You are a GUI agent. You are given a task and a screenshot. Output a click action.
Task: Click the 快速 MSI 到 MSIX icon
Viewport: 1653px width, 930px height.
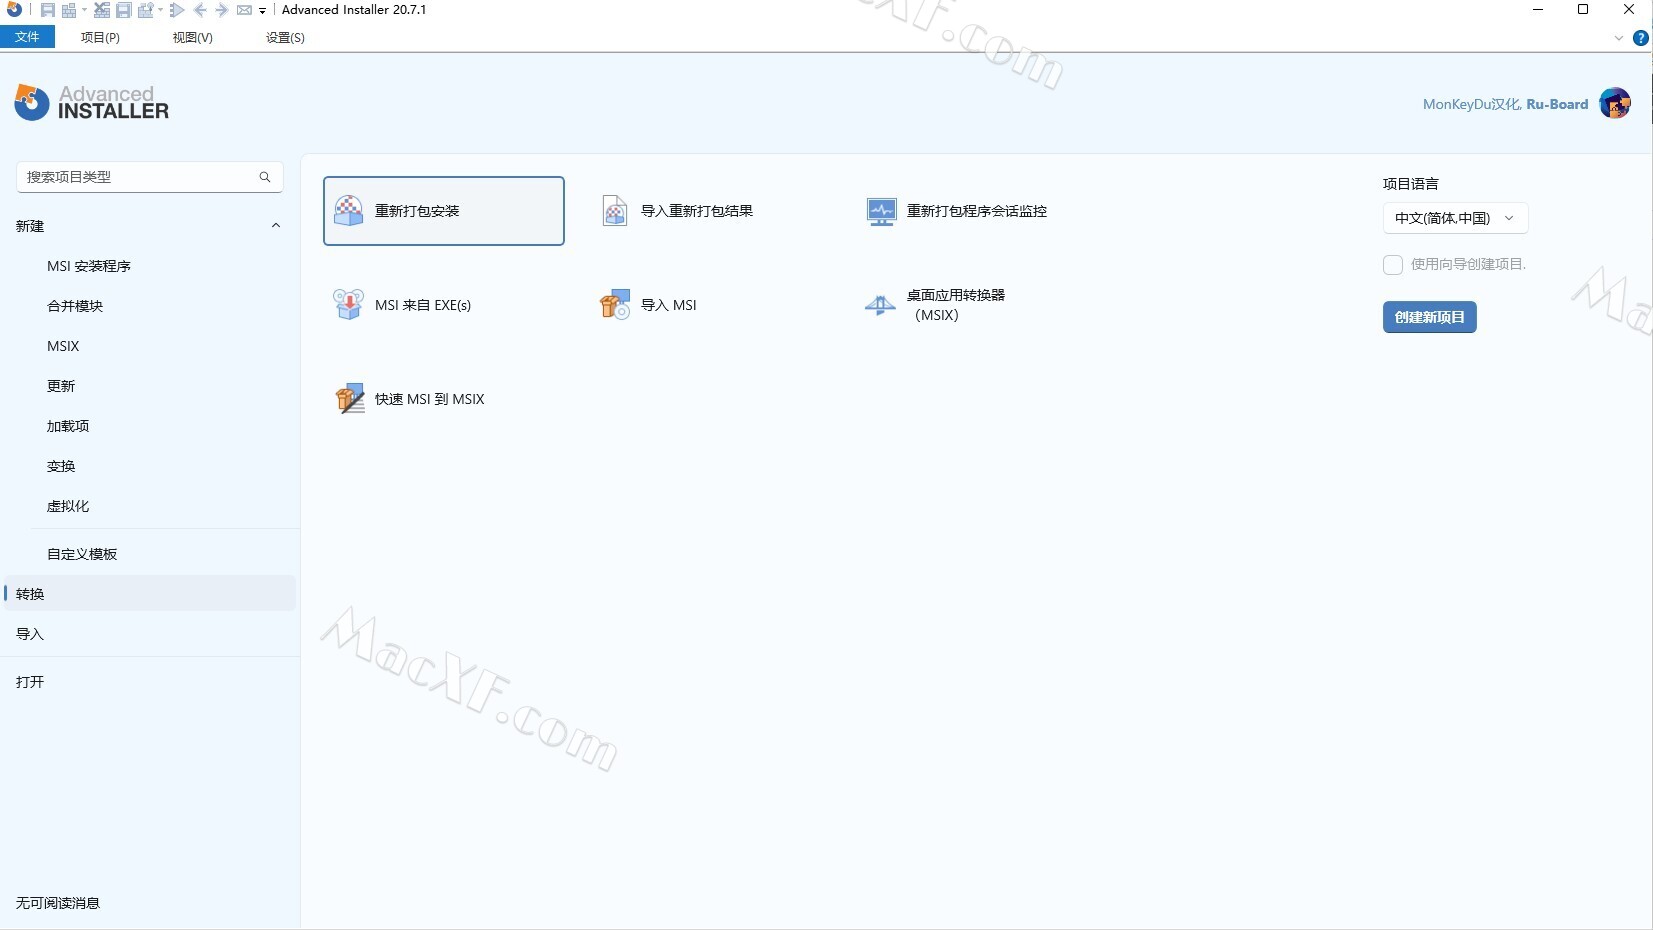349,398
